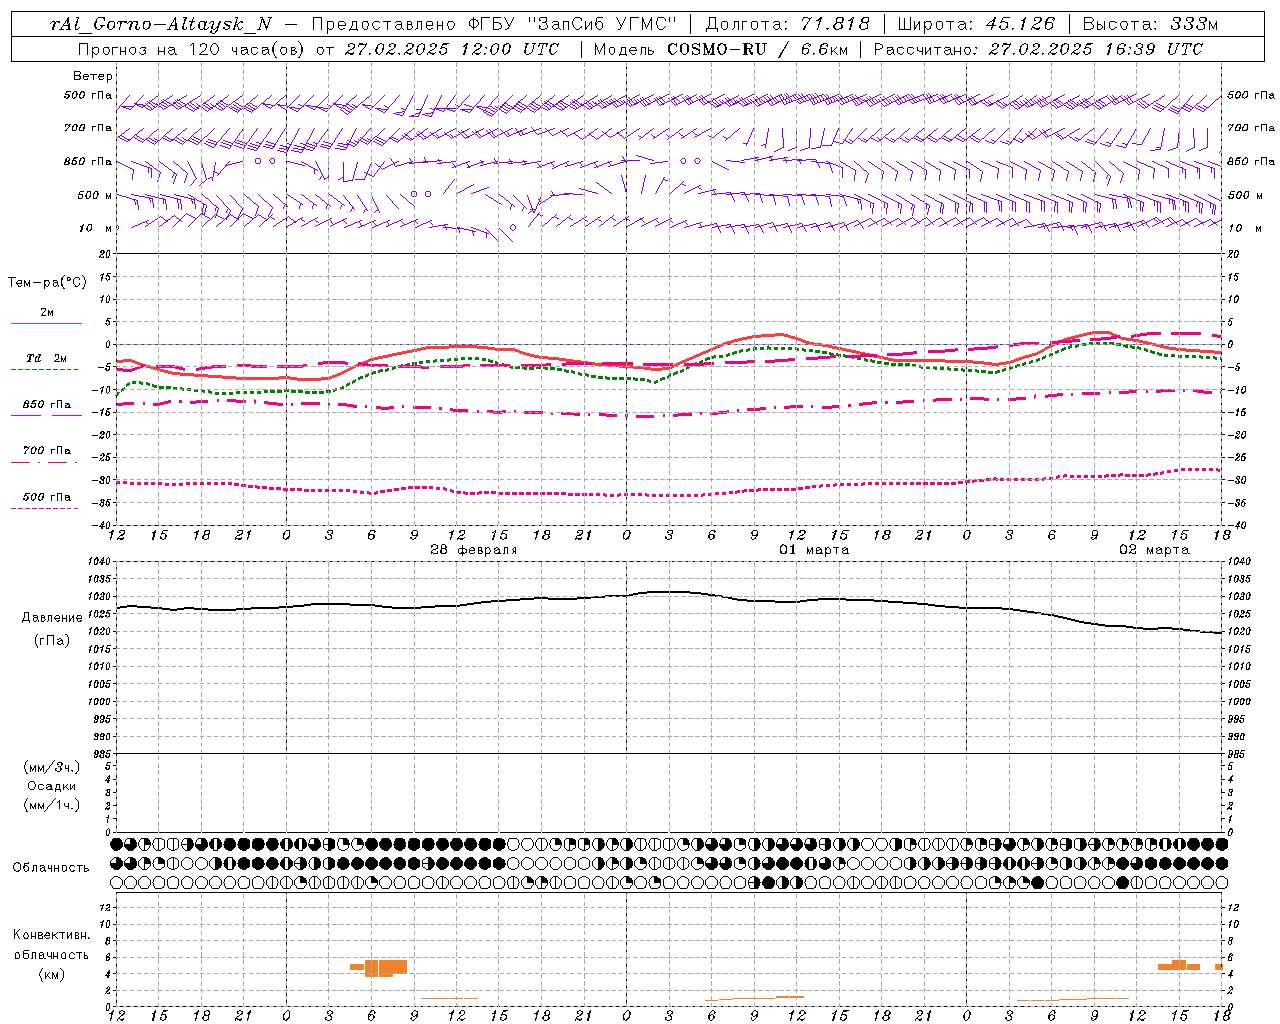
Task: Click the (мм/1ч.) precipitation unit label
Action: [52, 805]
